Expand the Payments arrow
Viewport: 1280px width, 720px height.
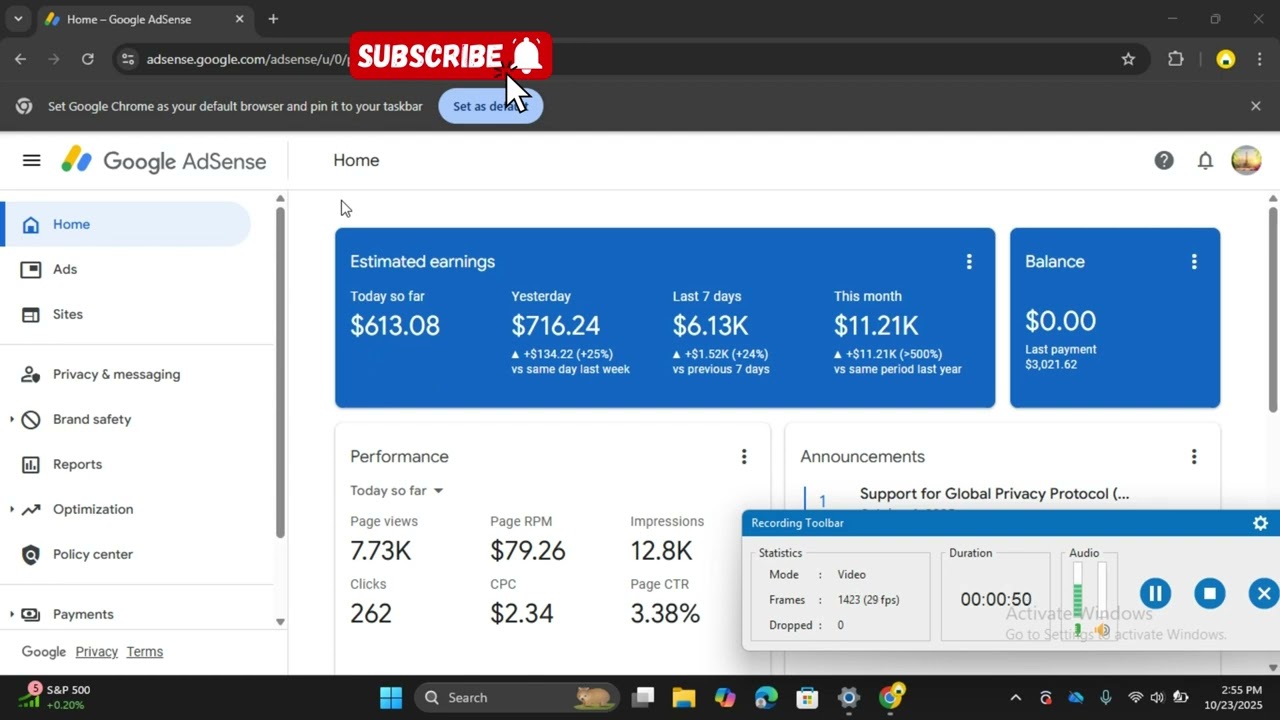(x=11, y=614)
